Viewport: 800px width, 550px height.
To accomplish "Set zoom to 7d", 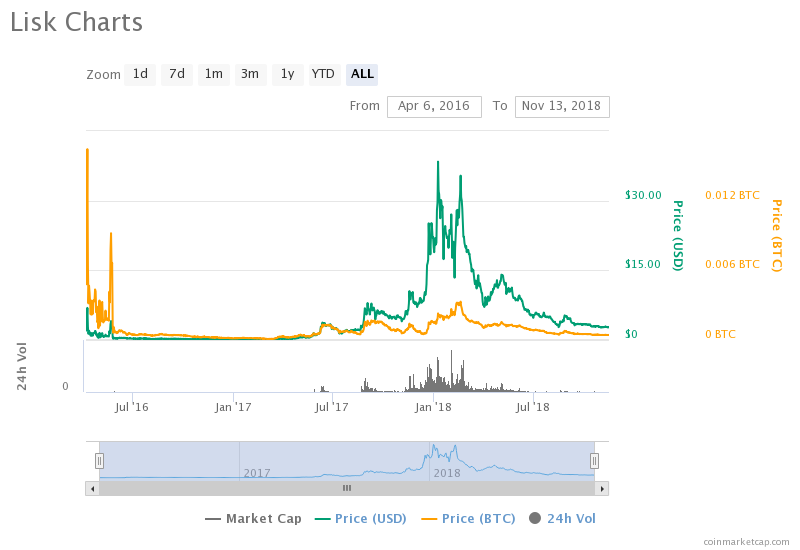I will (x=177, y=74).
